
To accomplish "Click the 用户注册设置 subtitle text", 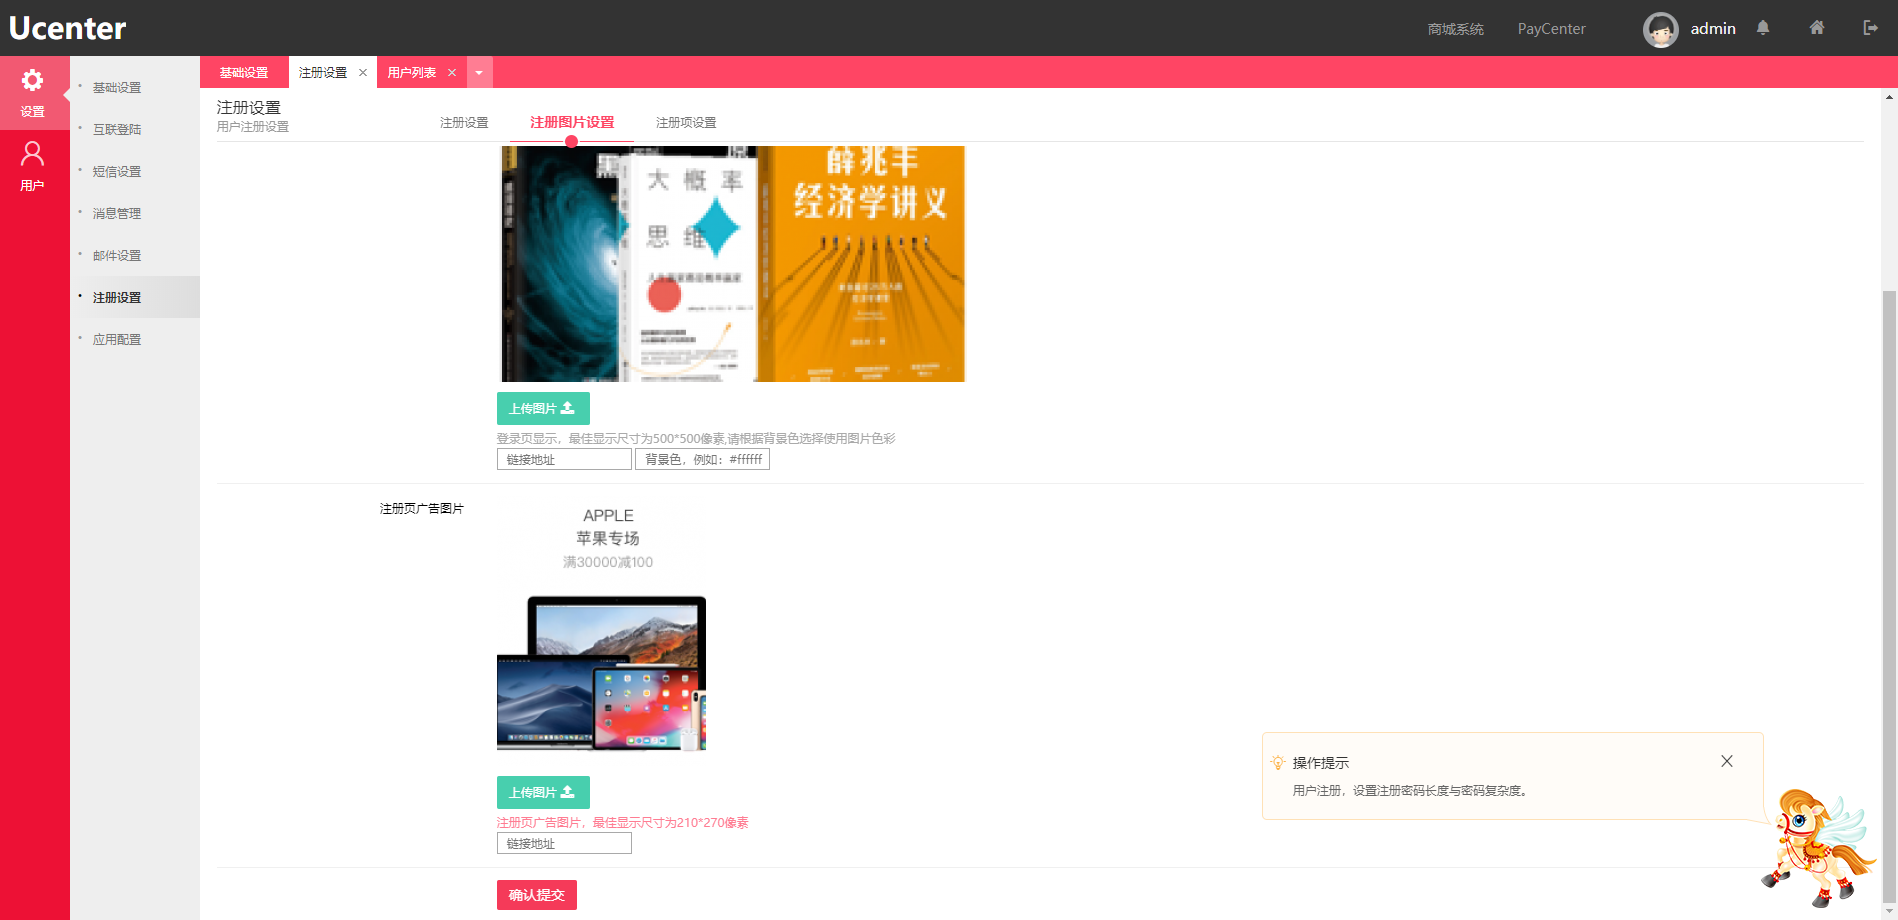I will click(253, 127).
